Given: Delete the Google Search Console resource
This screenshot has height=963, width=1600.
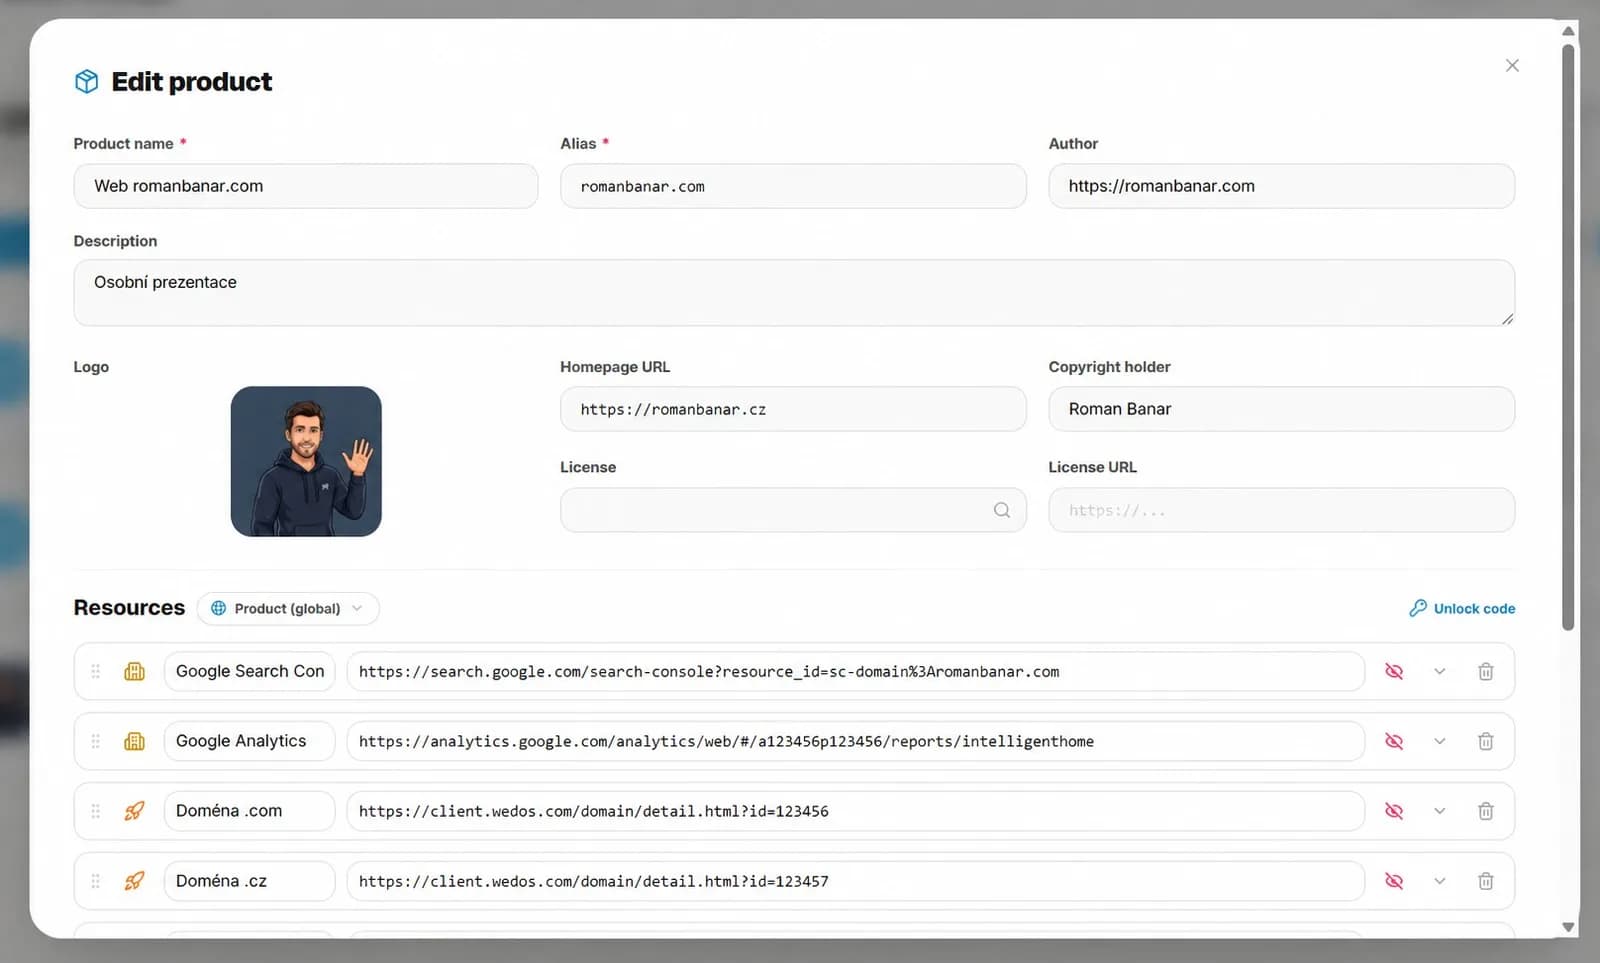Looking at the screenshot, I should click(1486, 671).
